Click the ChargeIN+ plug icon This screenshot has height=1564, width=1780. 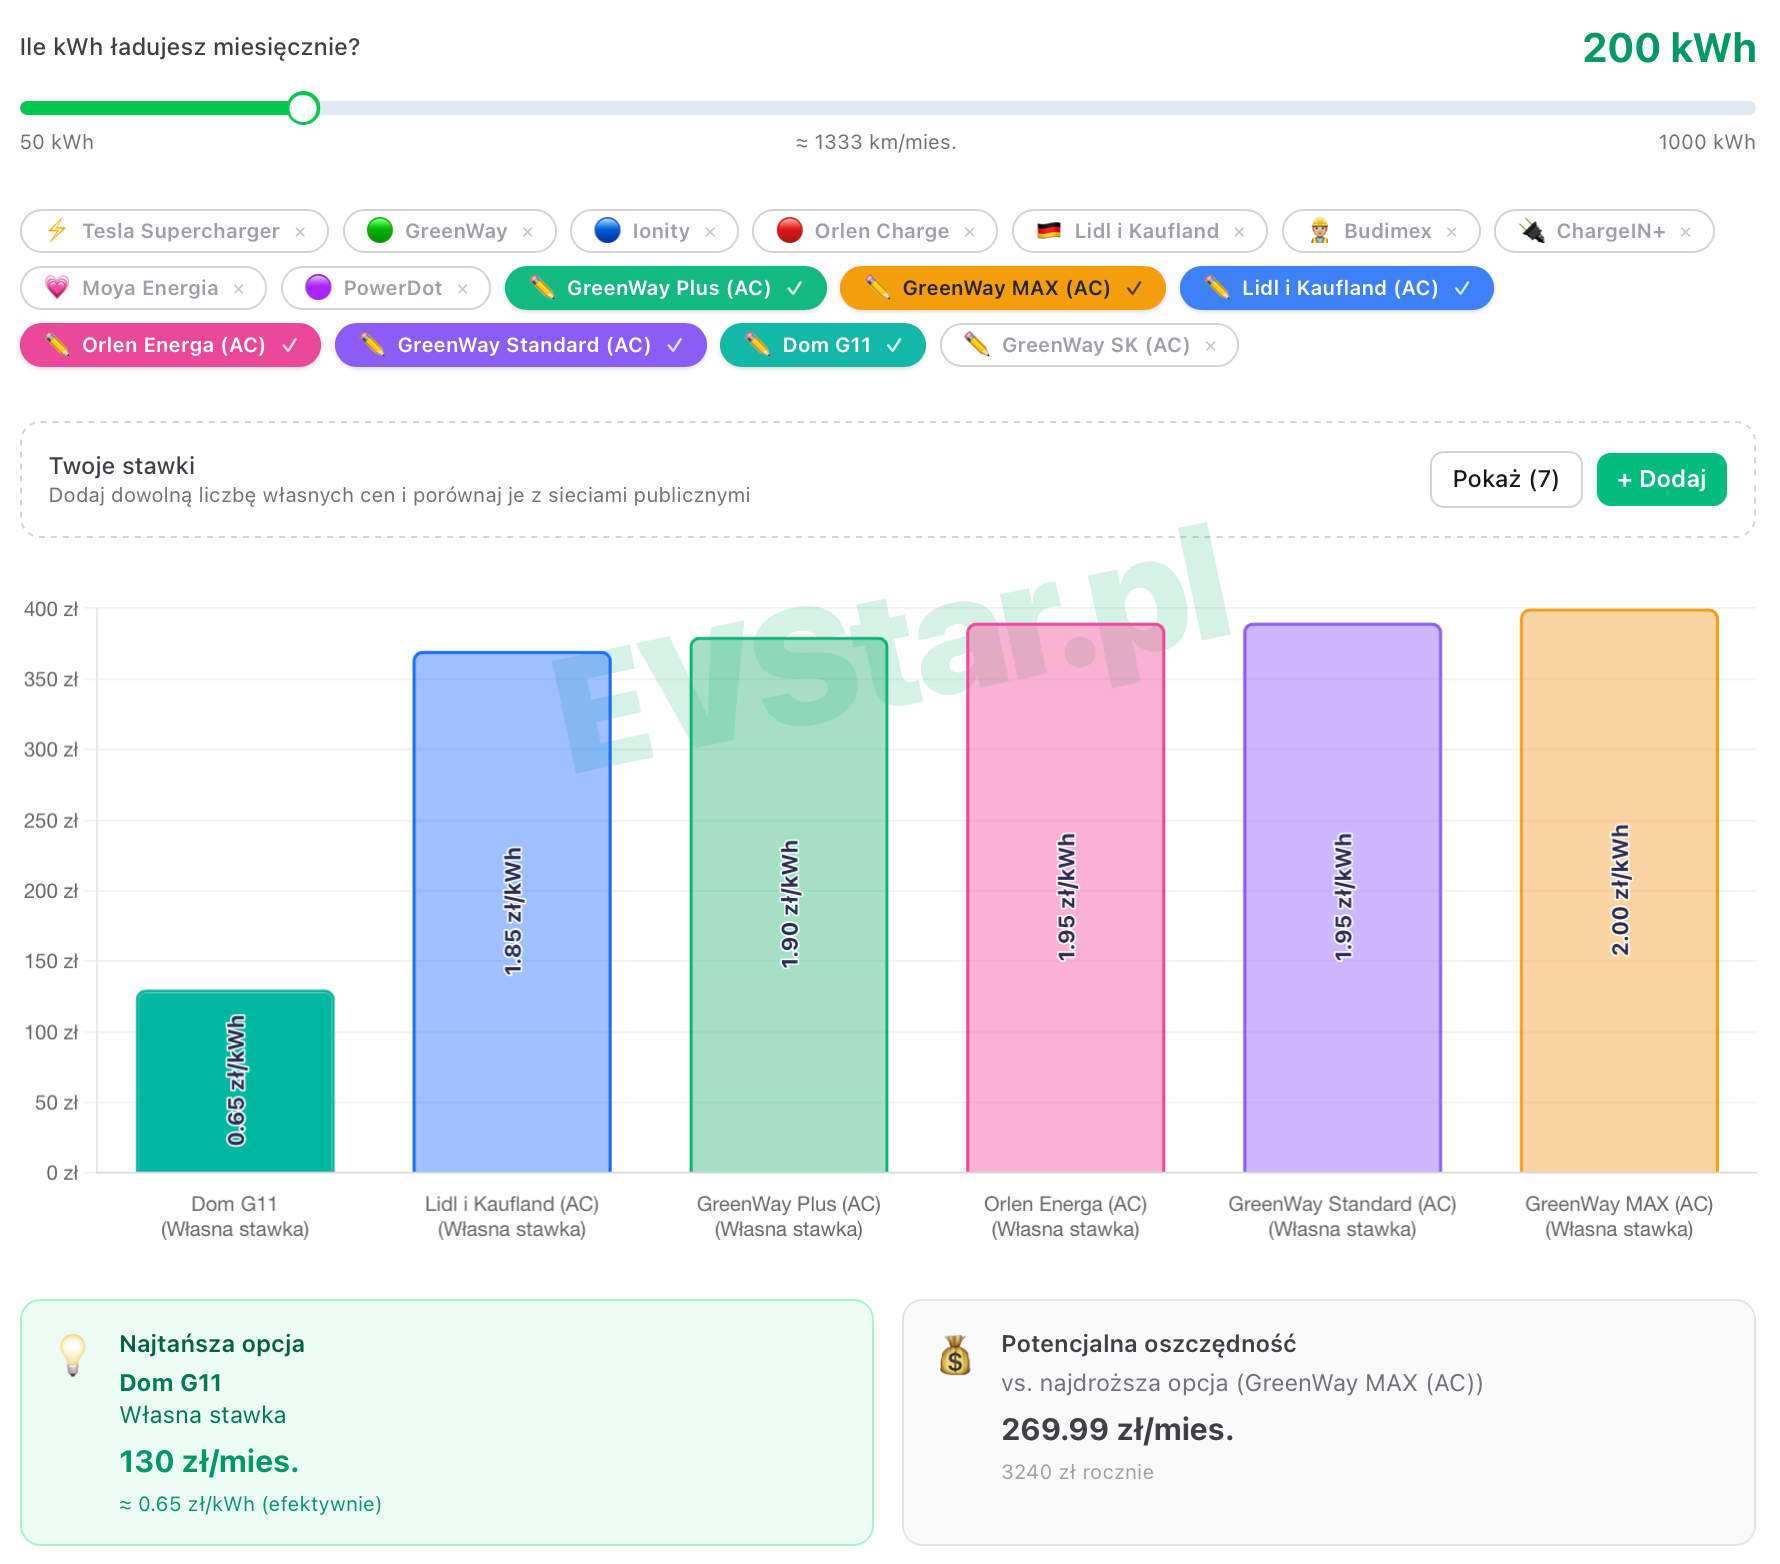[x=1532, y=231]
